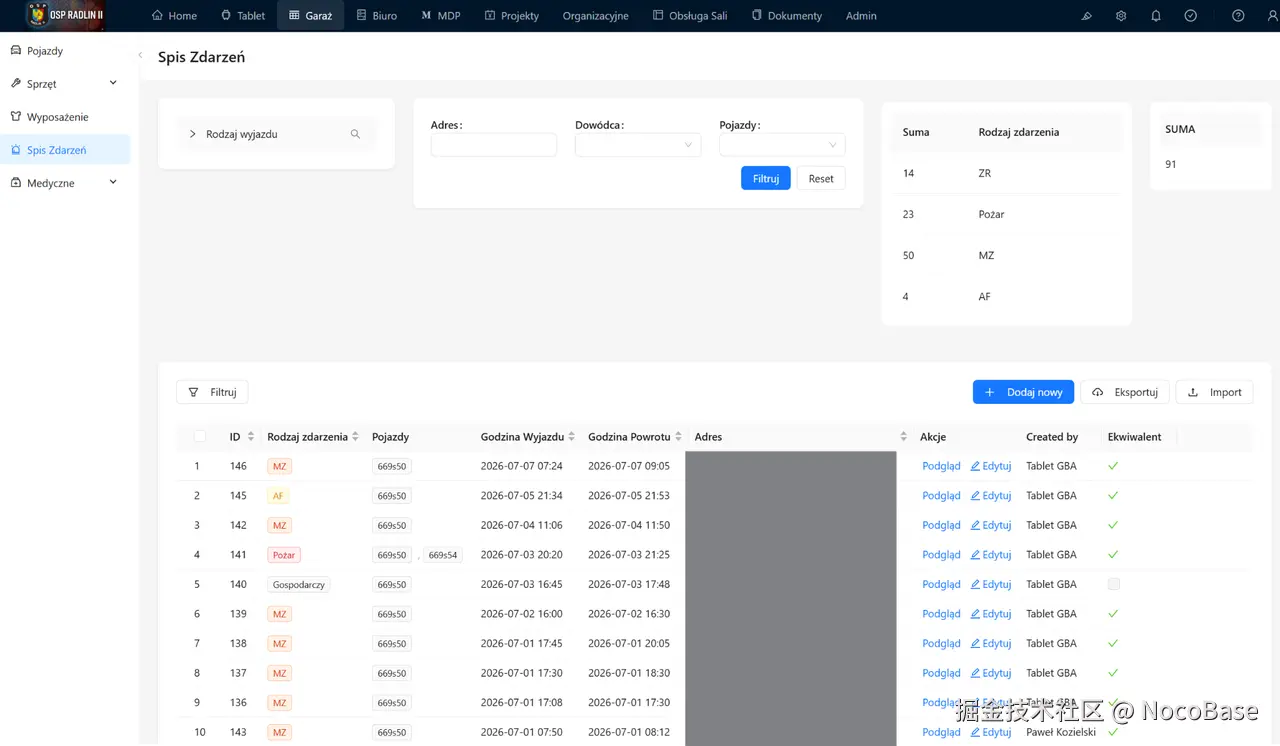Click the Eksportuj button
1280x746 pixels.
pyautogui.click(x=1125, y=392)
